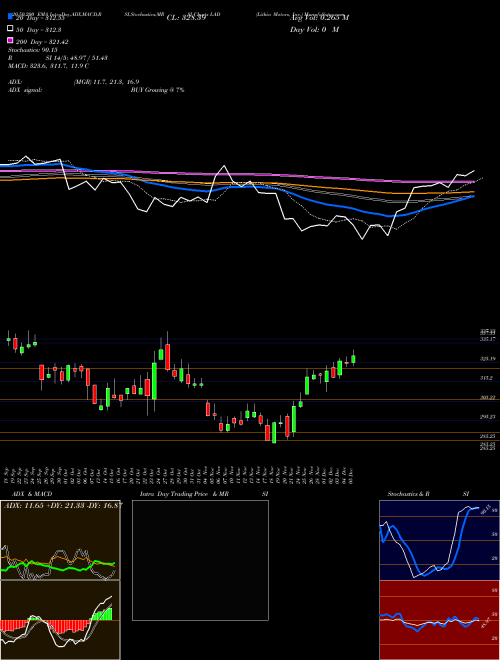Click the 'SI 14/5: 48.97 / 51.48' value

point(76,58)
